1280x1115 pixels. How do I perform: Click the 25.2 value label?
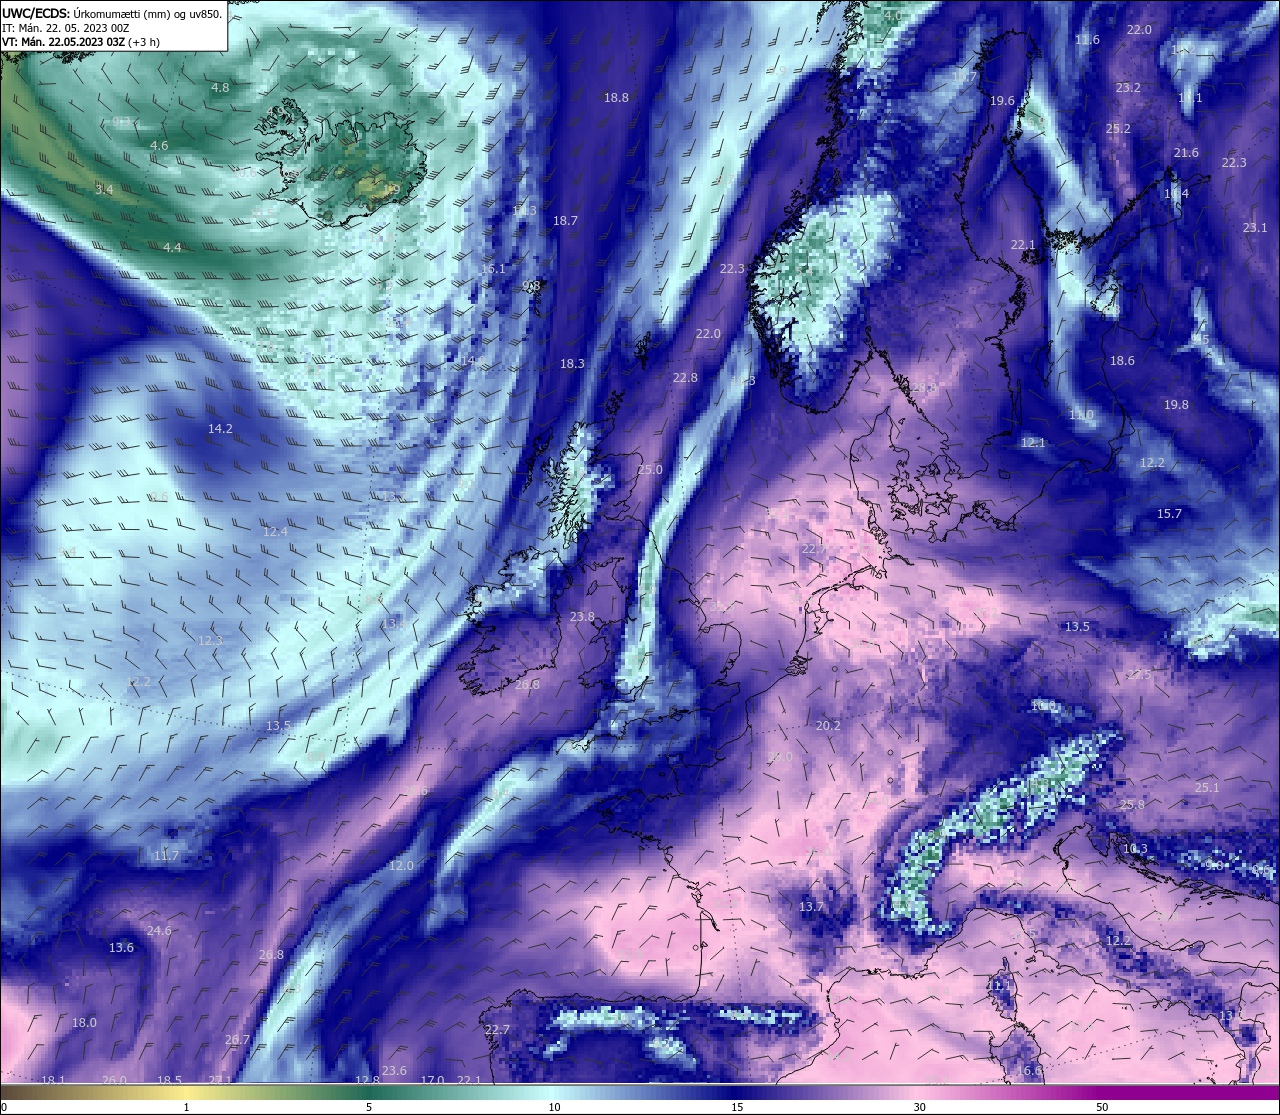click(1118, 129)
